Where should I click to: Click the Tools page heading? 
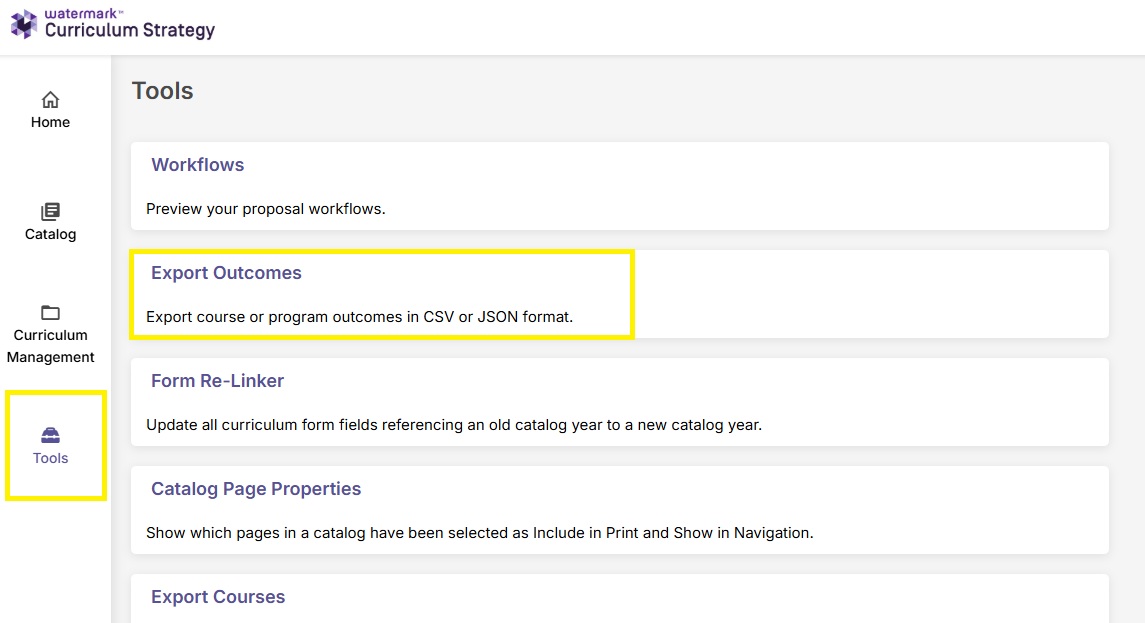163,91
